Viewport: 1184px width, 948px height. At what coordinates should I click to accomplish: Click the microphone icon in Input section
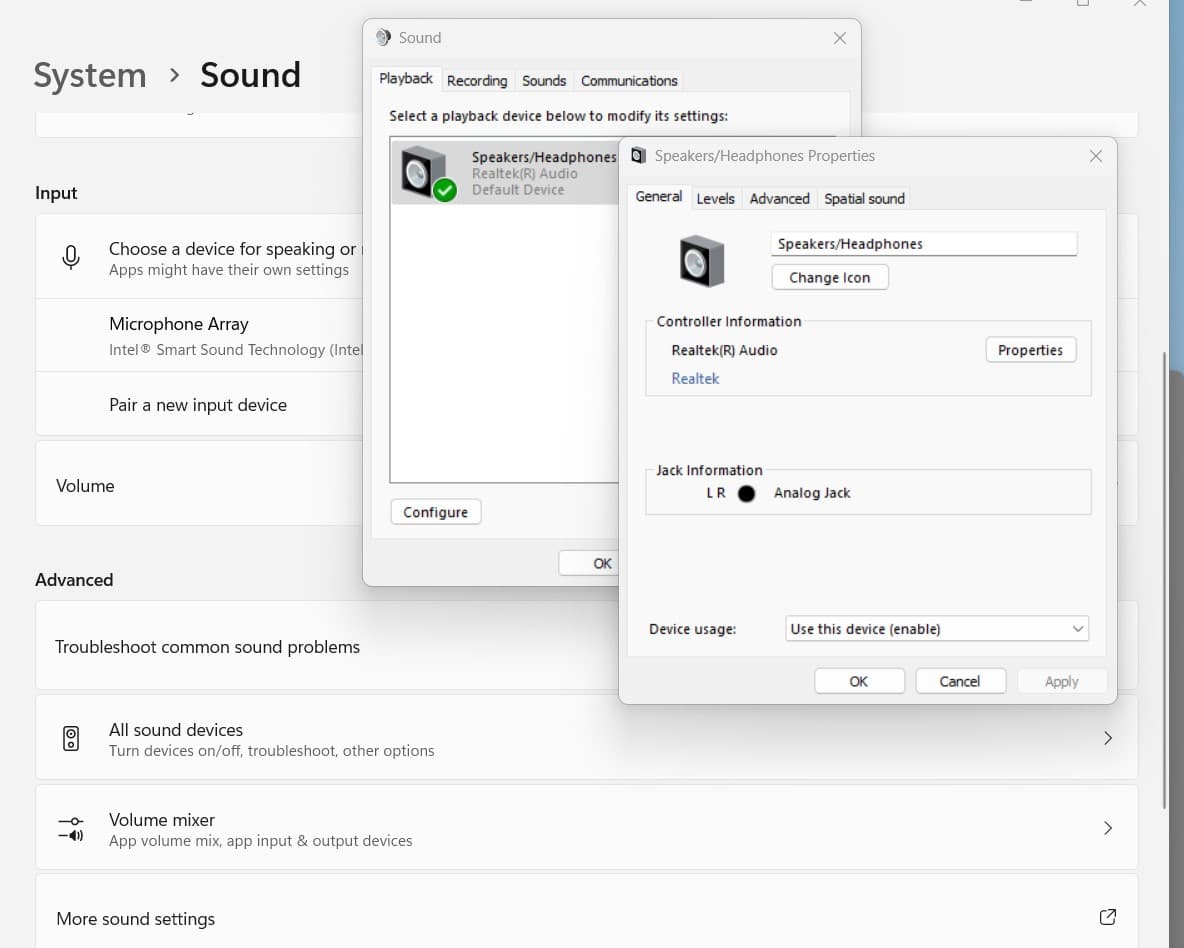click(x=71, y=258)
